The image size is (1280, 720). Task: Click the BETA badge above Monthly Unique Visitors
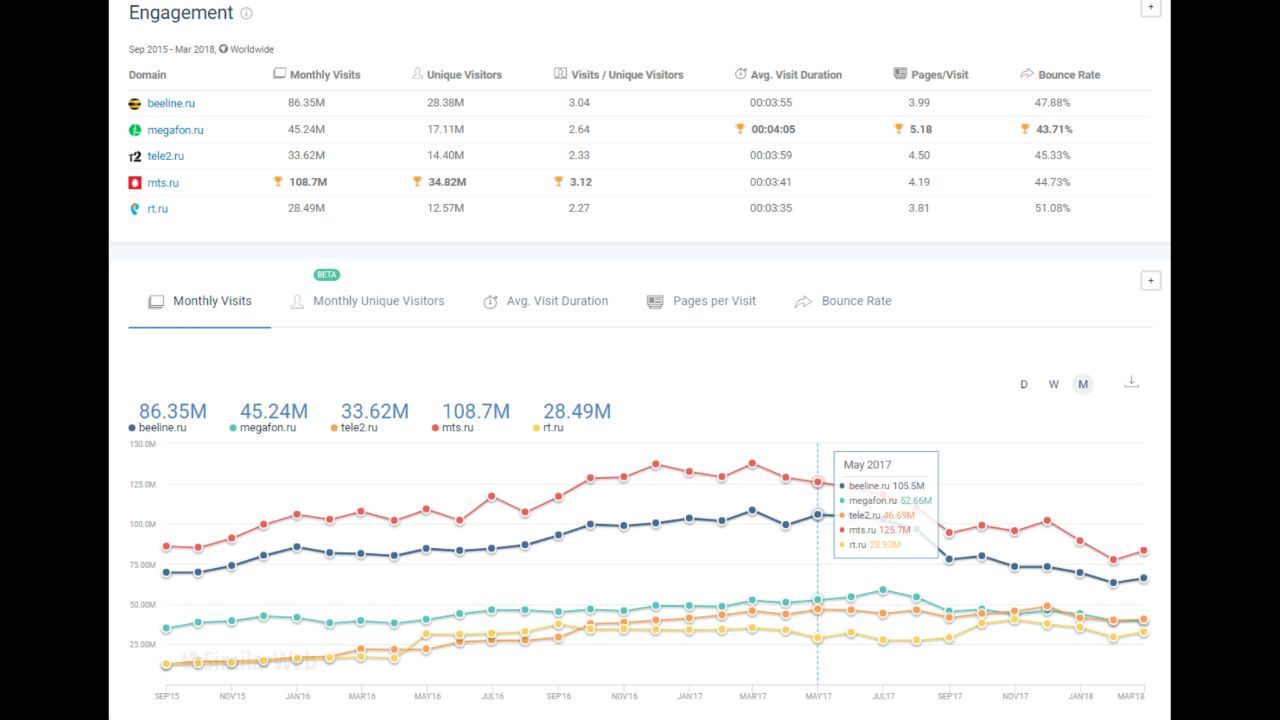tap(327, 275)
